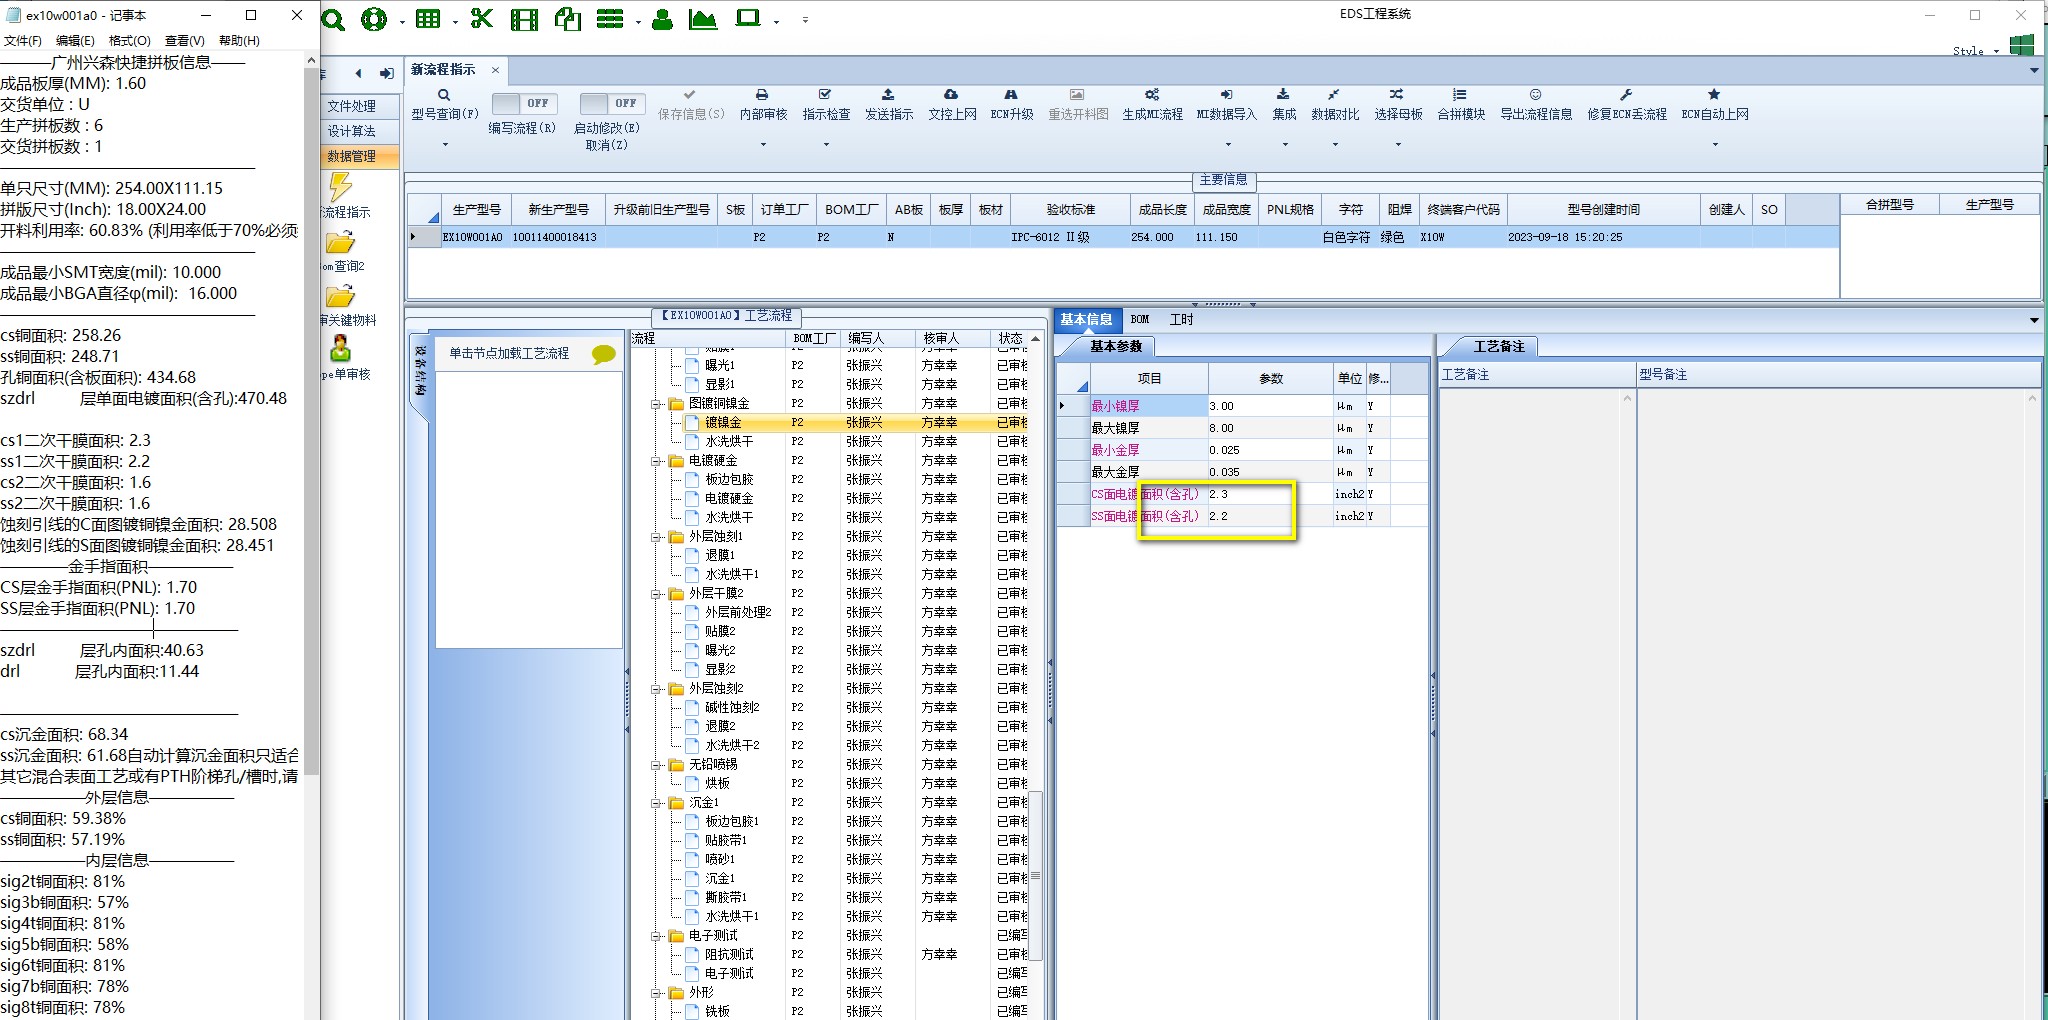Click ECN升级 toolbar button
This screenshot has height=1020, width=2048.
tap(1011, 105)
